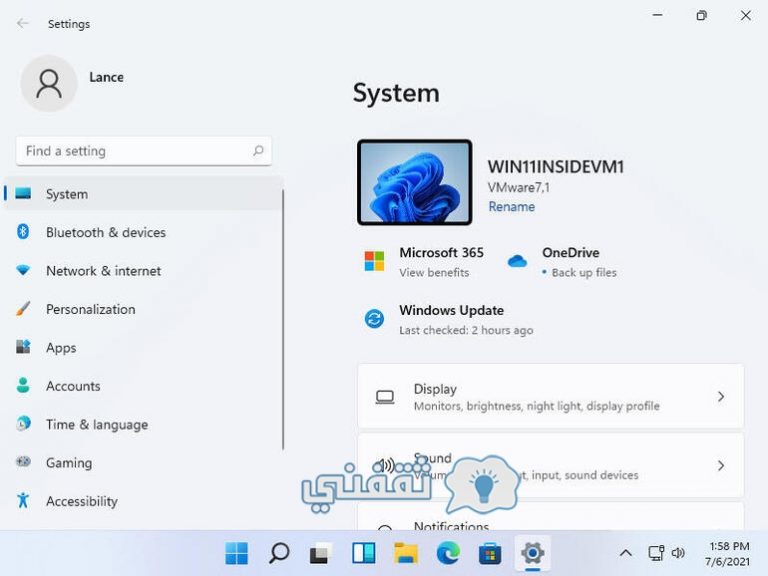Screen dimensions: 768x576
Task: Click the back arrow in Settings header
Action: pos(23,23)
